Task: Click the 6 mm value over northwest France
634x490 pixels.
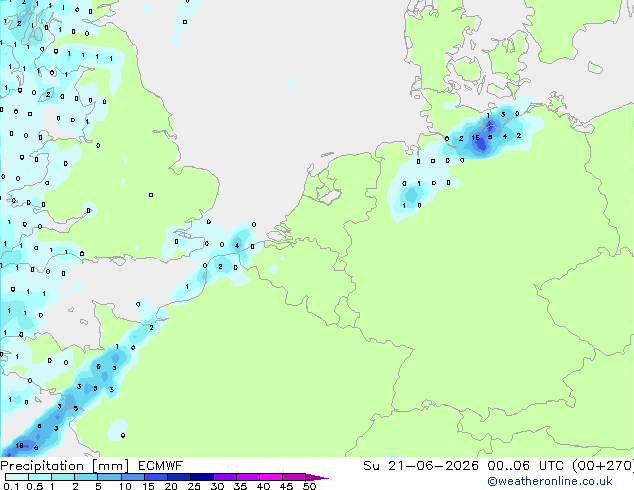Action: (x=98, y=367)
